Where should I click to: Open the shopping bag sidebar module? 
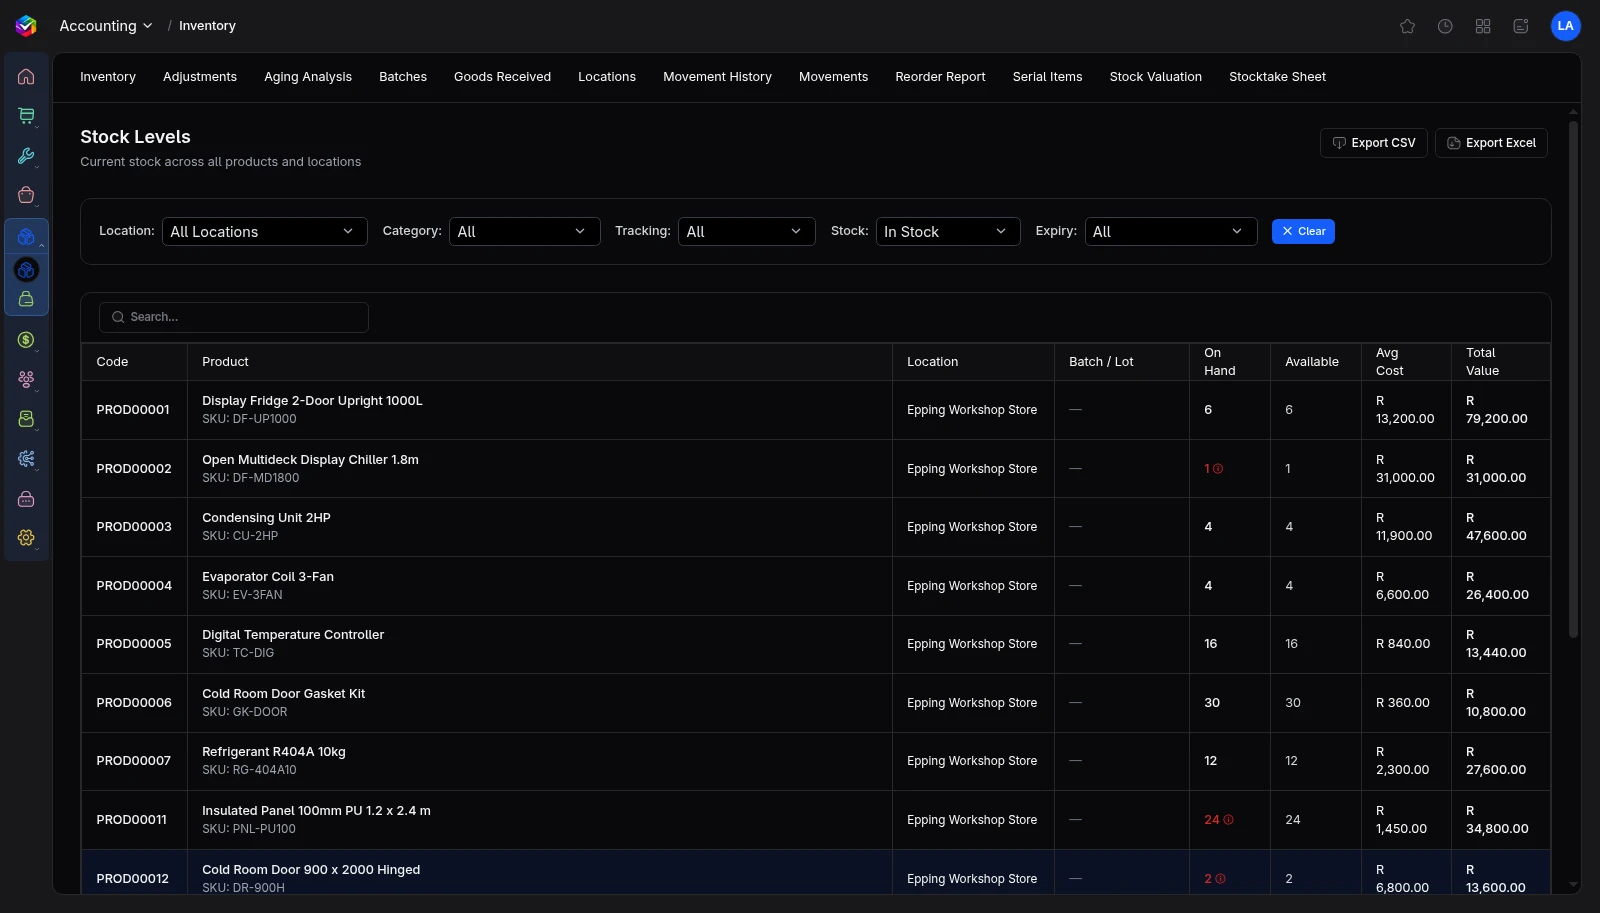(26, 195)
